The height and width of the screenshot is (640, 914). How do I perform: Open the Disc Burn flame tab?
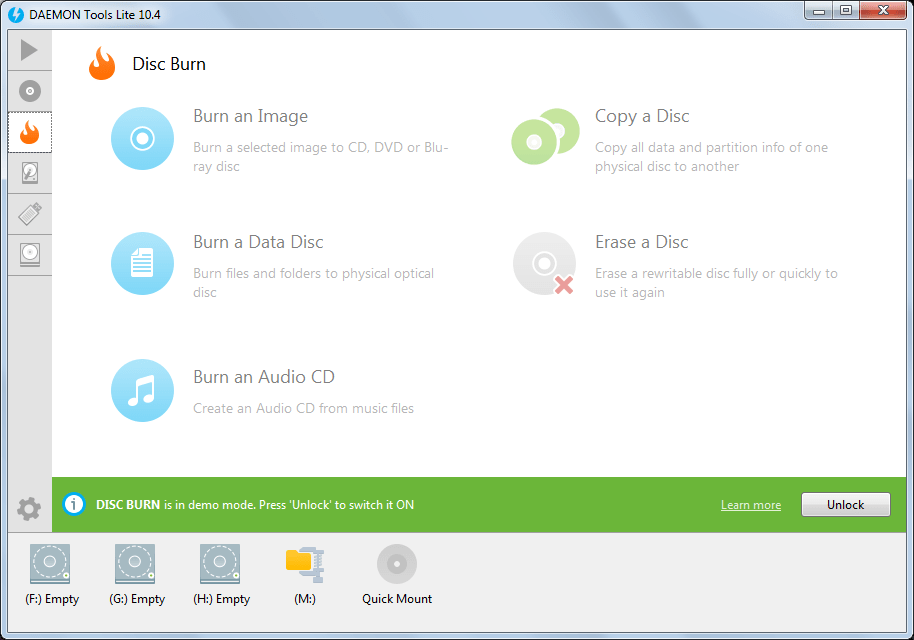coord(29,131)
